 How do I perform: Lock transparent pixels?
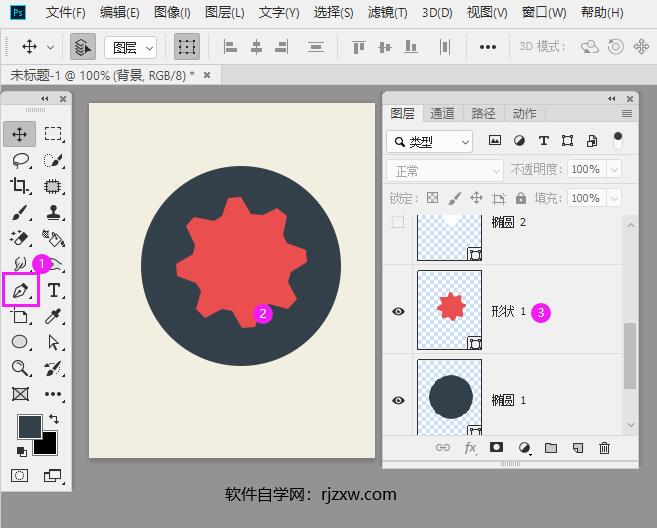coord(432,197)
